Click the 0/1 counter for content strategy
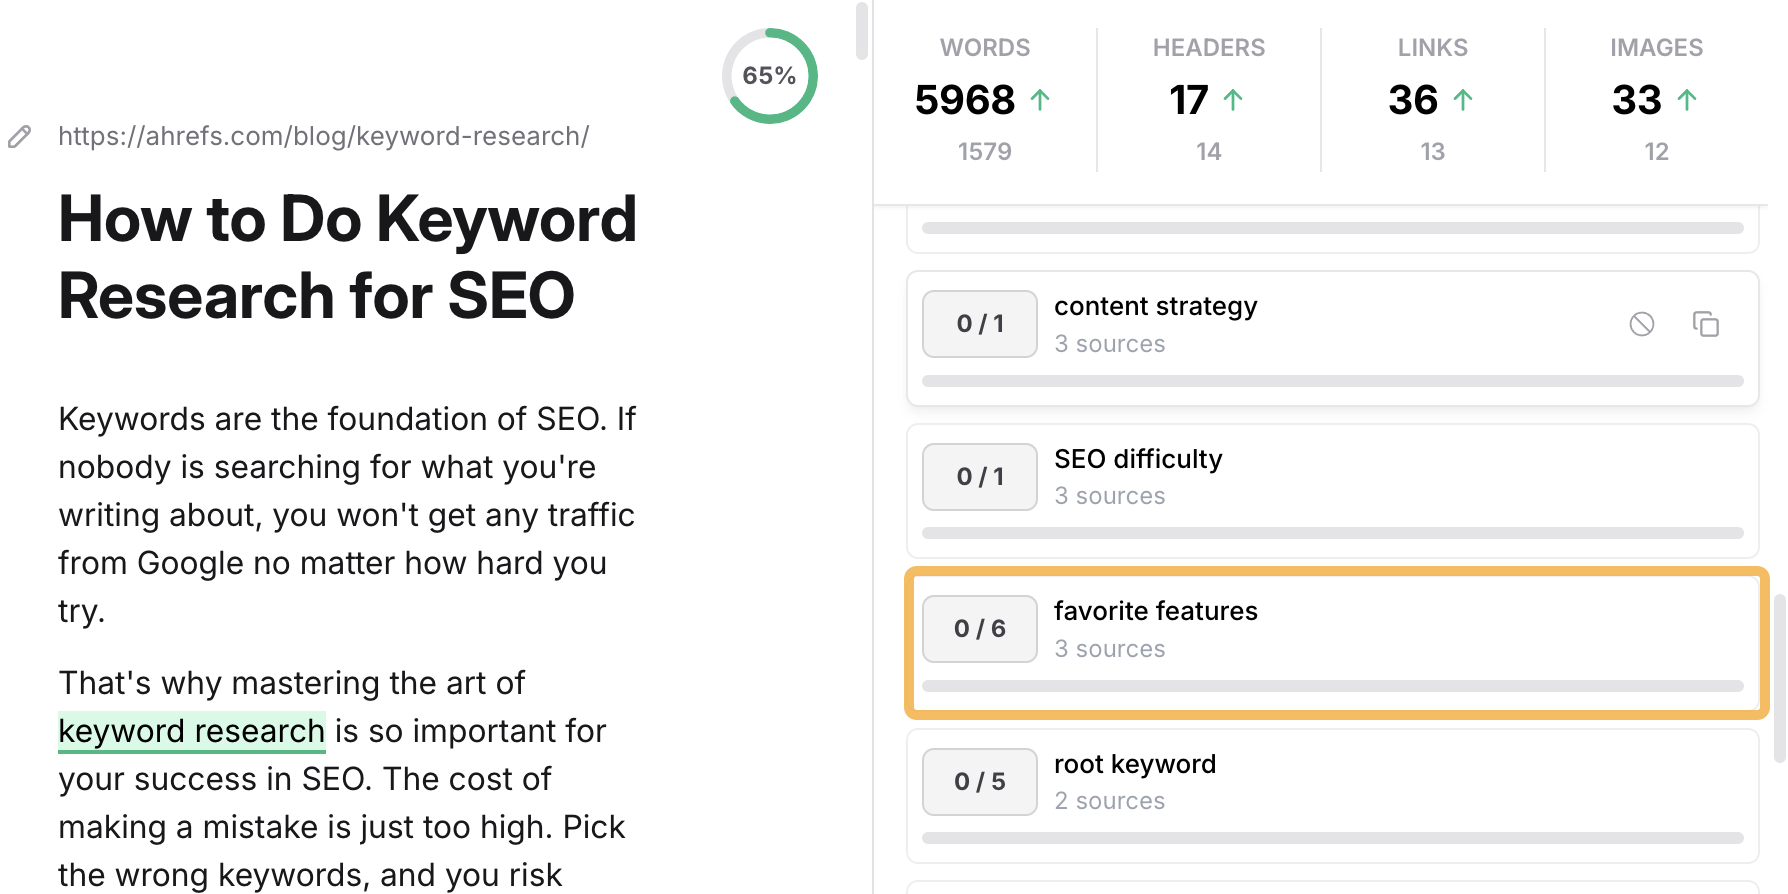This screenshot has width=1788, height=894. [x=979, y=324]
